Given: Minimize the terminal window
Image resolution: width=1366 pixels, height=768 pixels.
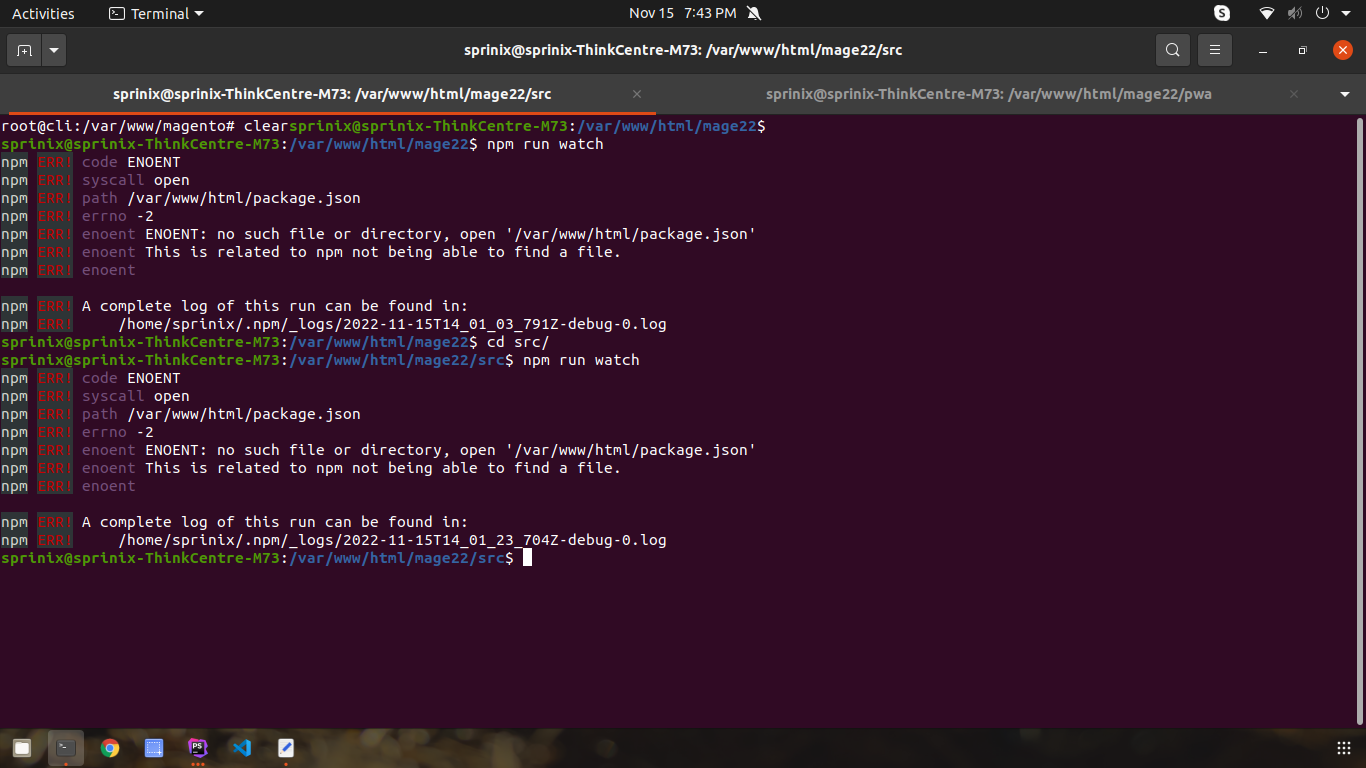Looking at the screenshot, I should (1263, 50).
